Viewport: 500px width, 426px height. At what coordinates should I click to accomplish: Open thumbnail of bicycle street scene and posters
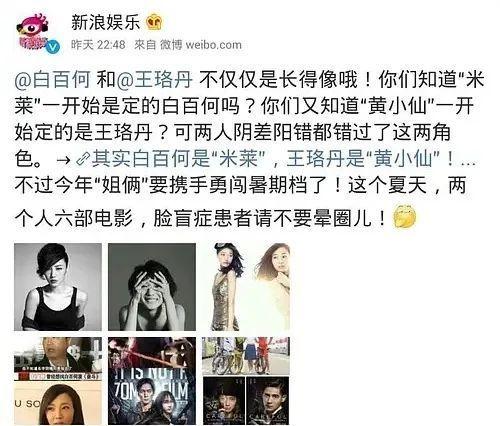pyautogui.click(x=246, y=381)
